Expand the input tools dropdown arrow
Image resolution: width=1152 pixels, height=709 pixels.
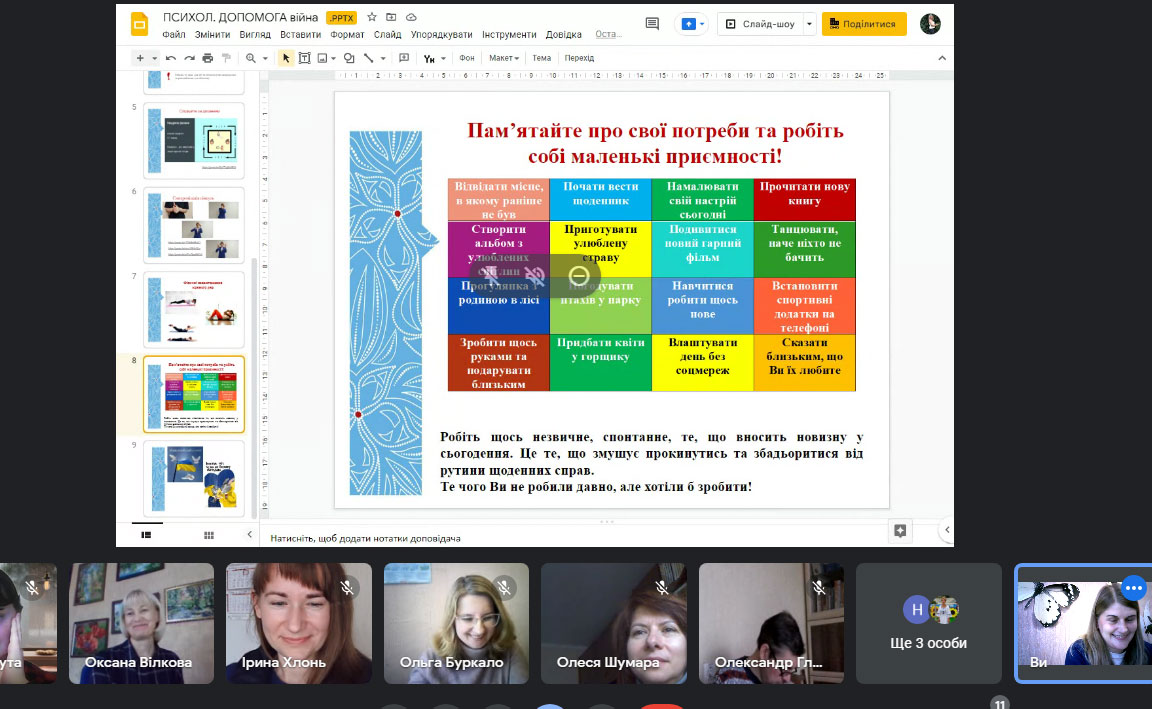[x=443, y=58]
